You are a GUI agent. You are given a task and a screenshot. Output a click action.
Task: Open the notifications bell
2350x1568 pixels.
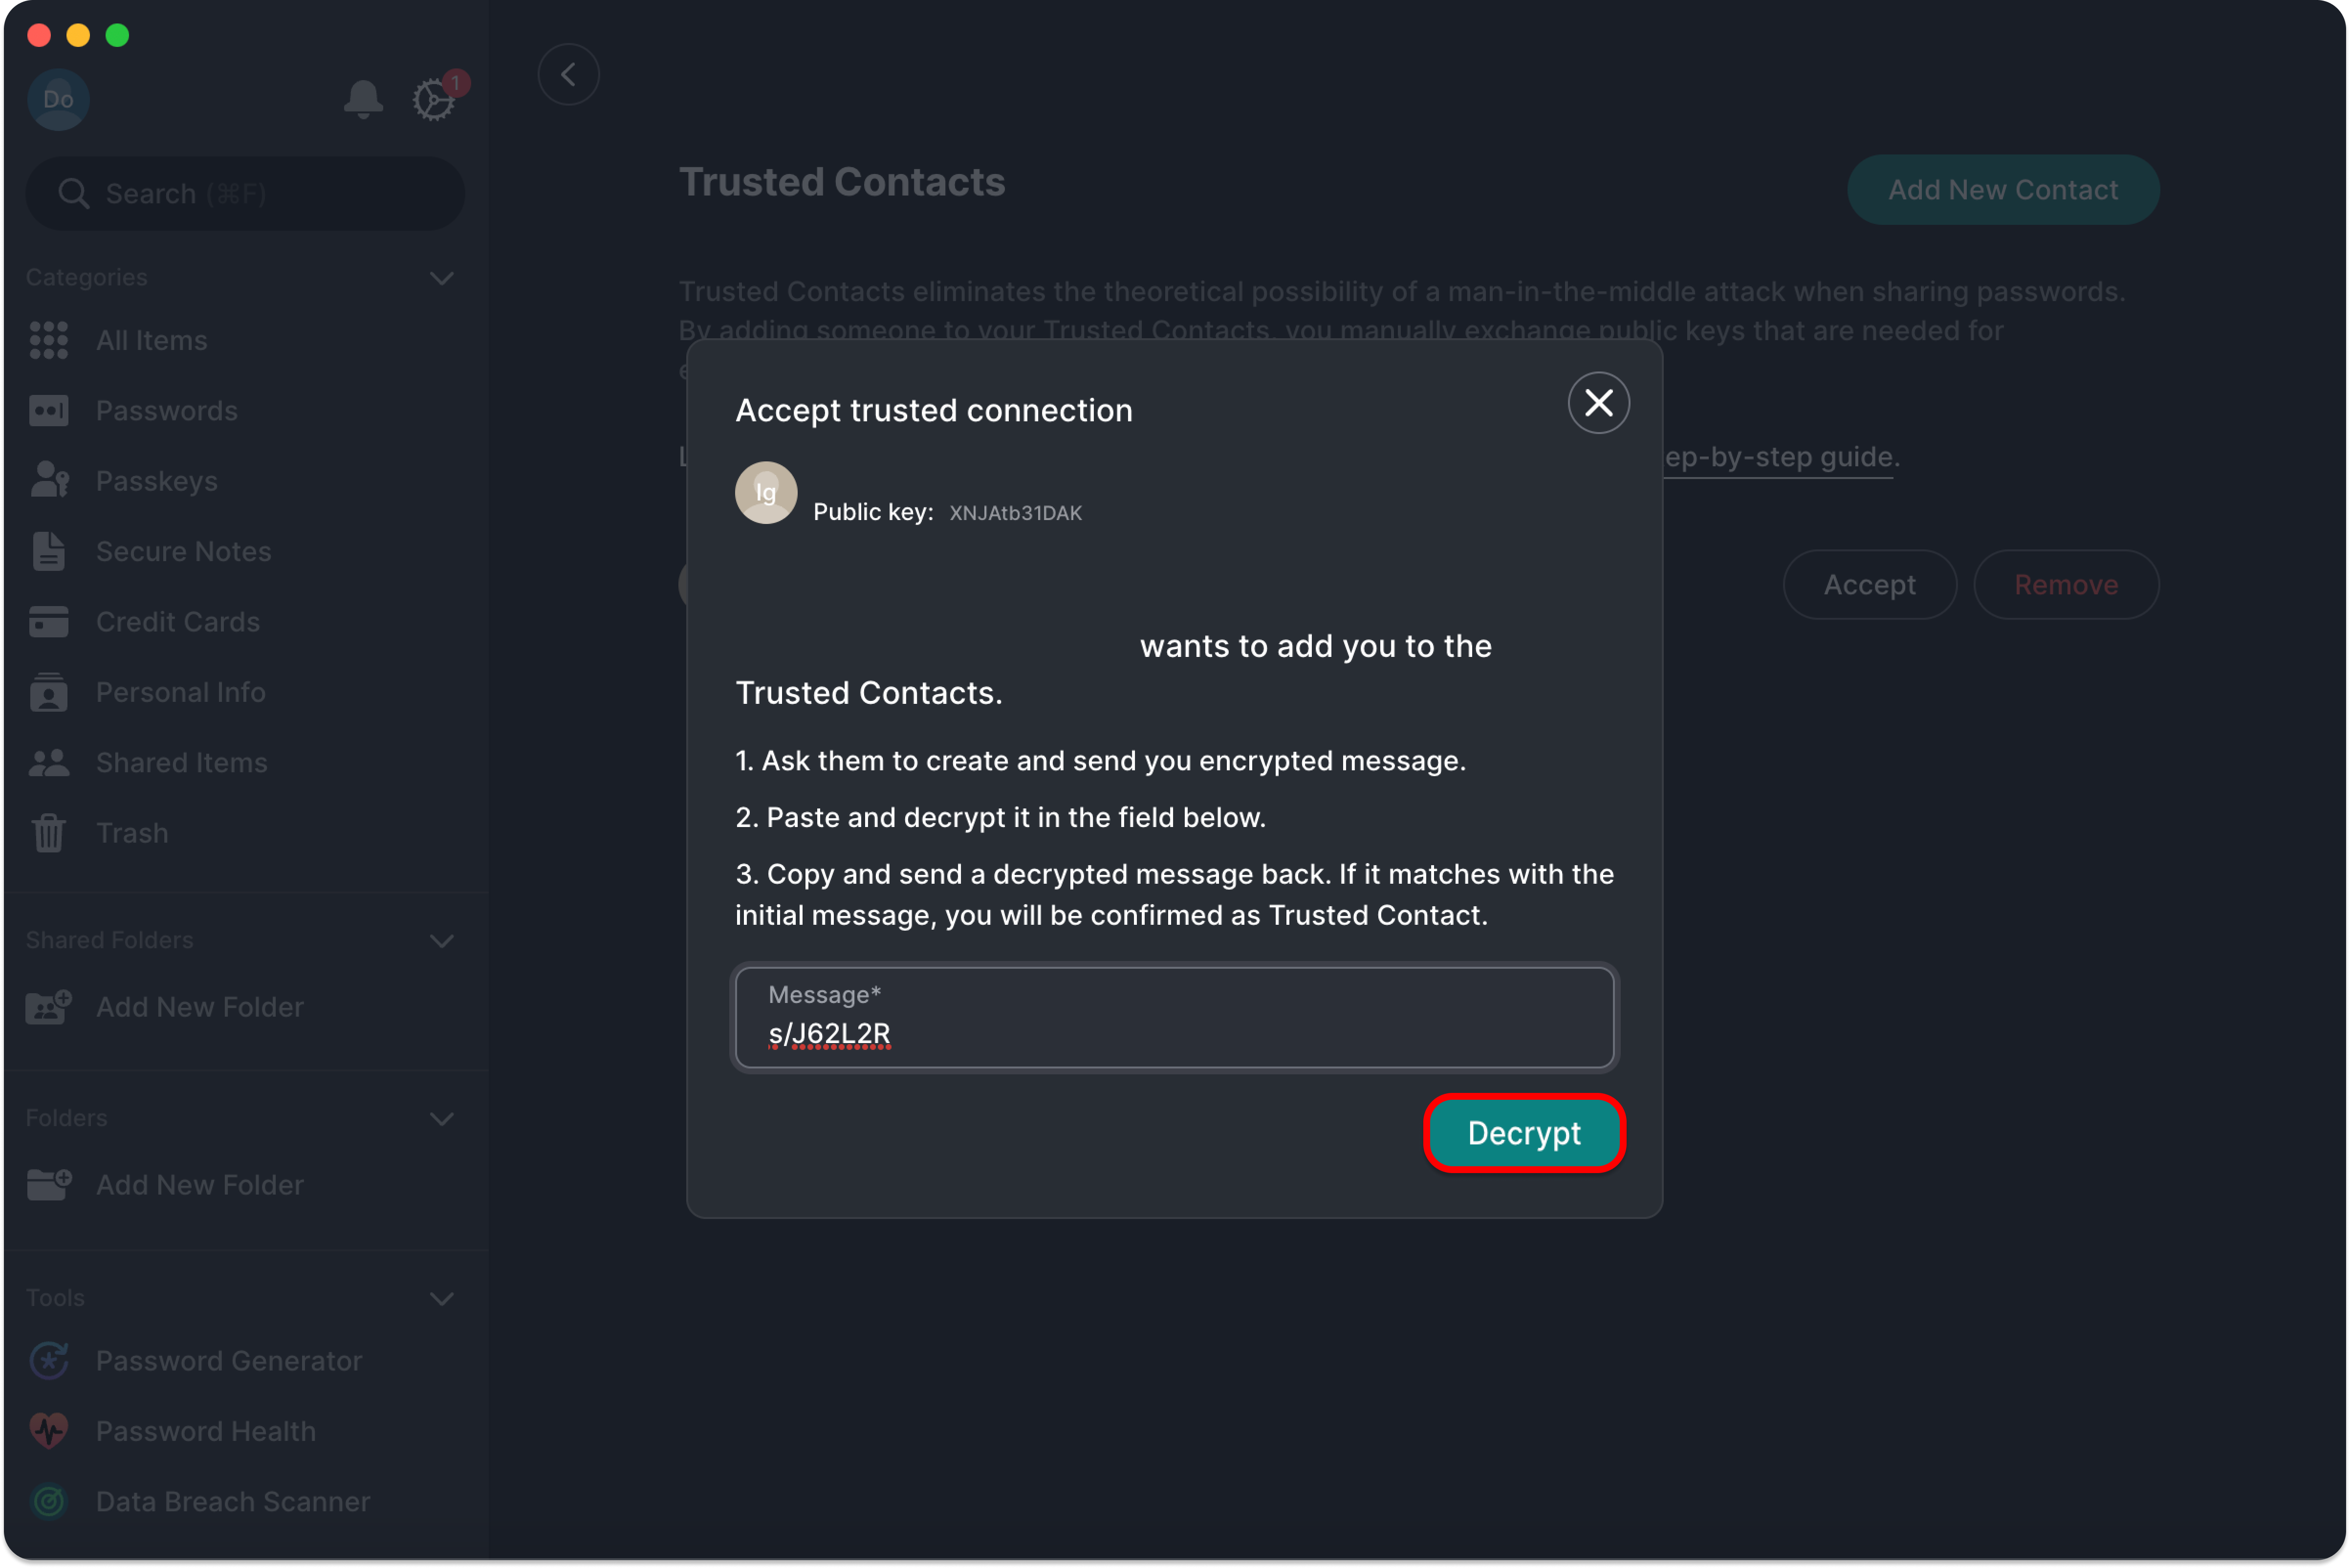tap(363, 99)
